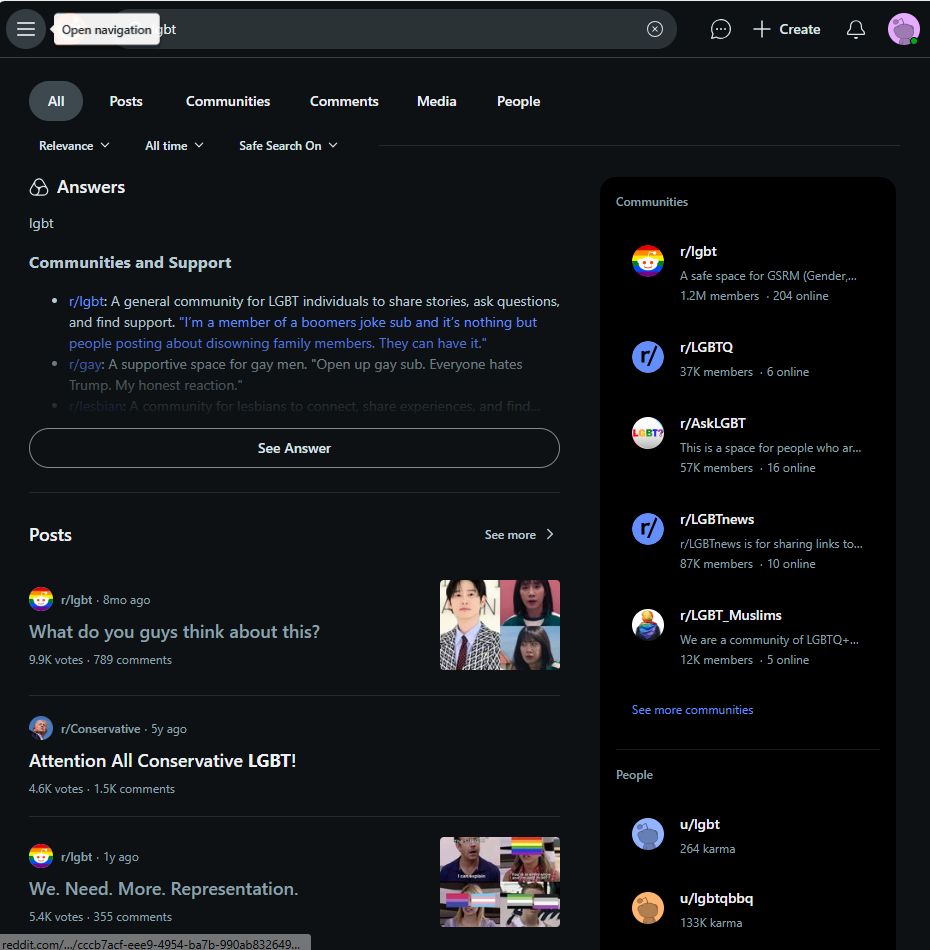Select the All search tab
Screen dimensions: 930x950
[x=56, y=101]
